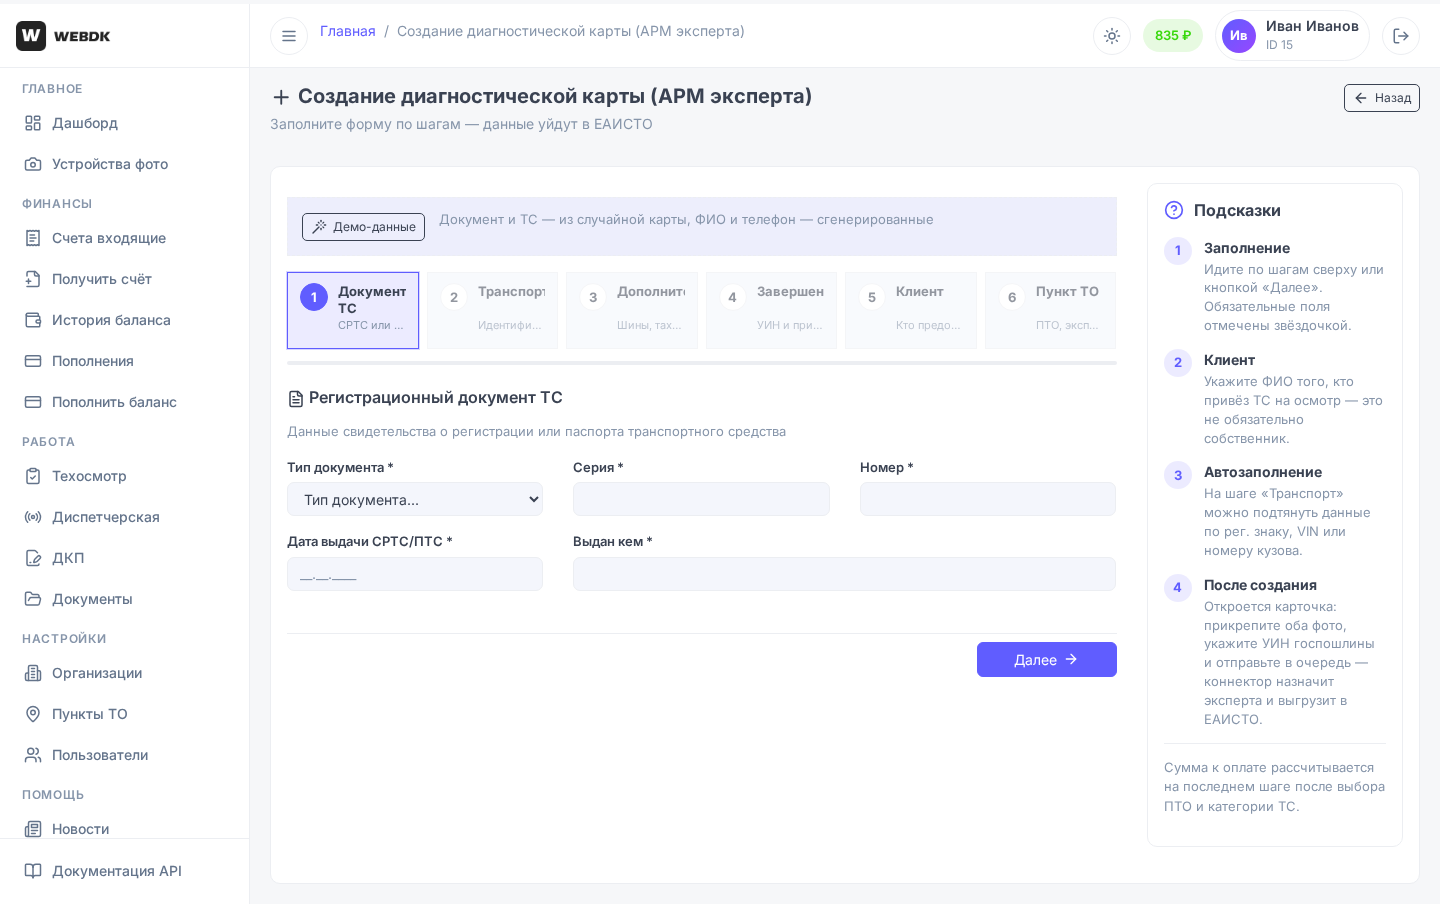Click hint number 4 После создания heading
Viewport: 1440px width, 904px height.
(x=1260, y=585)
